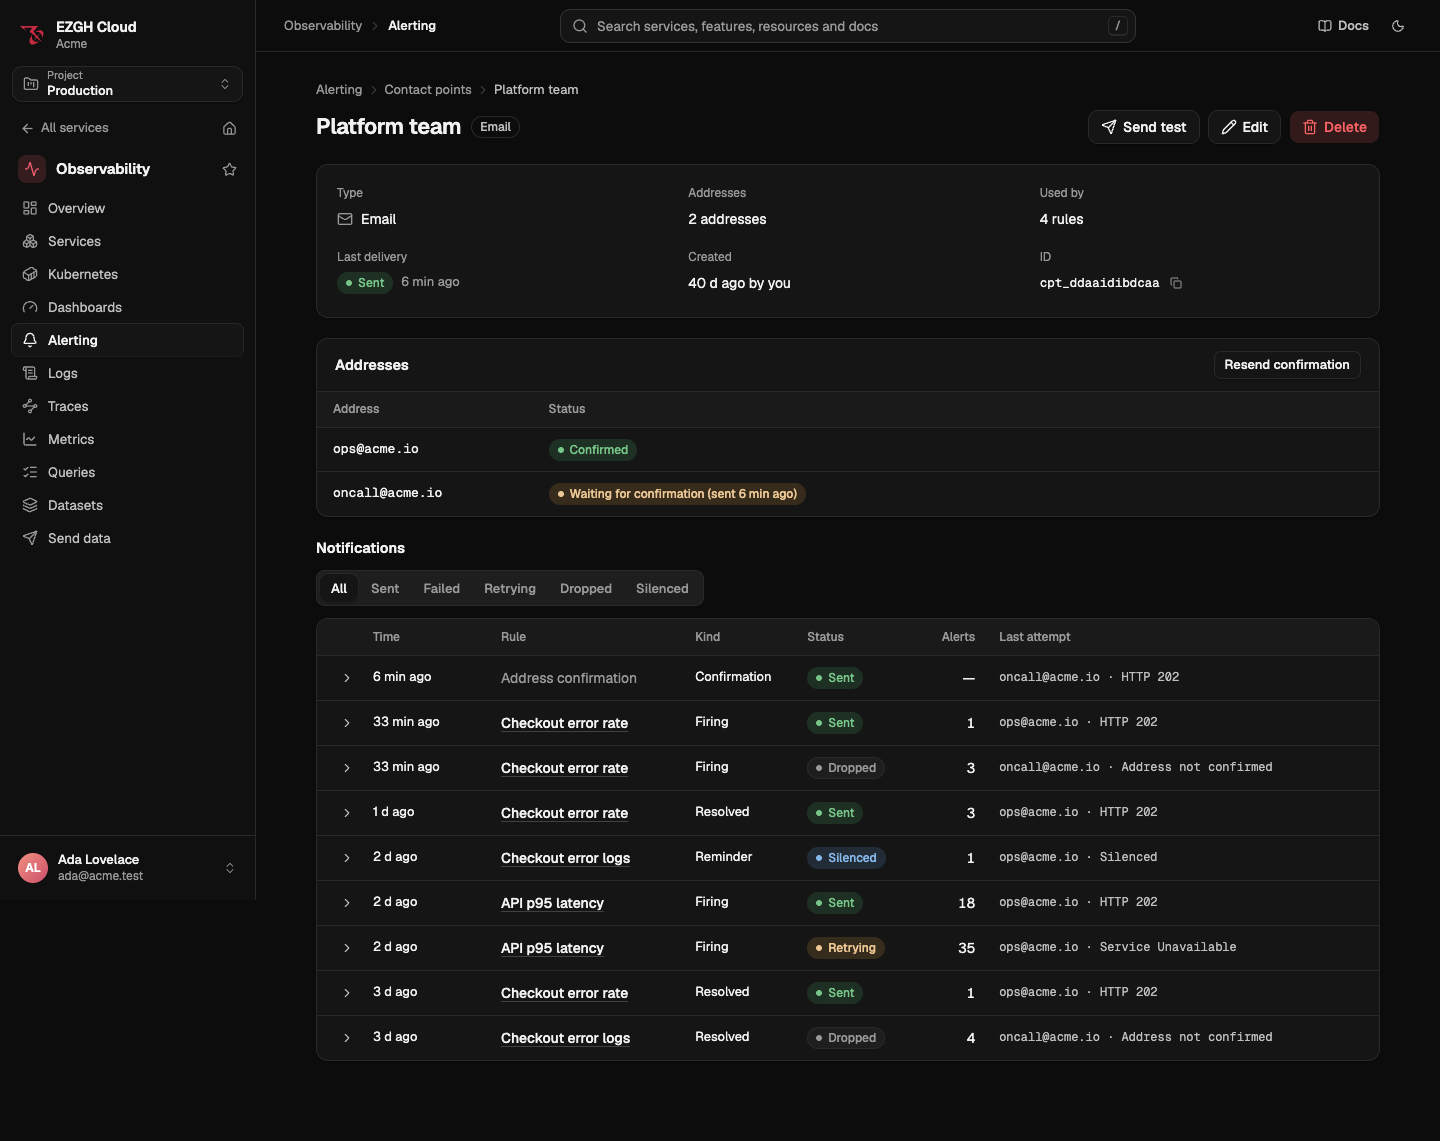
Task: Switch to the Dropped notifications tab
Action: (586, 588)
